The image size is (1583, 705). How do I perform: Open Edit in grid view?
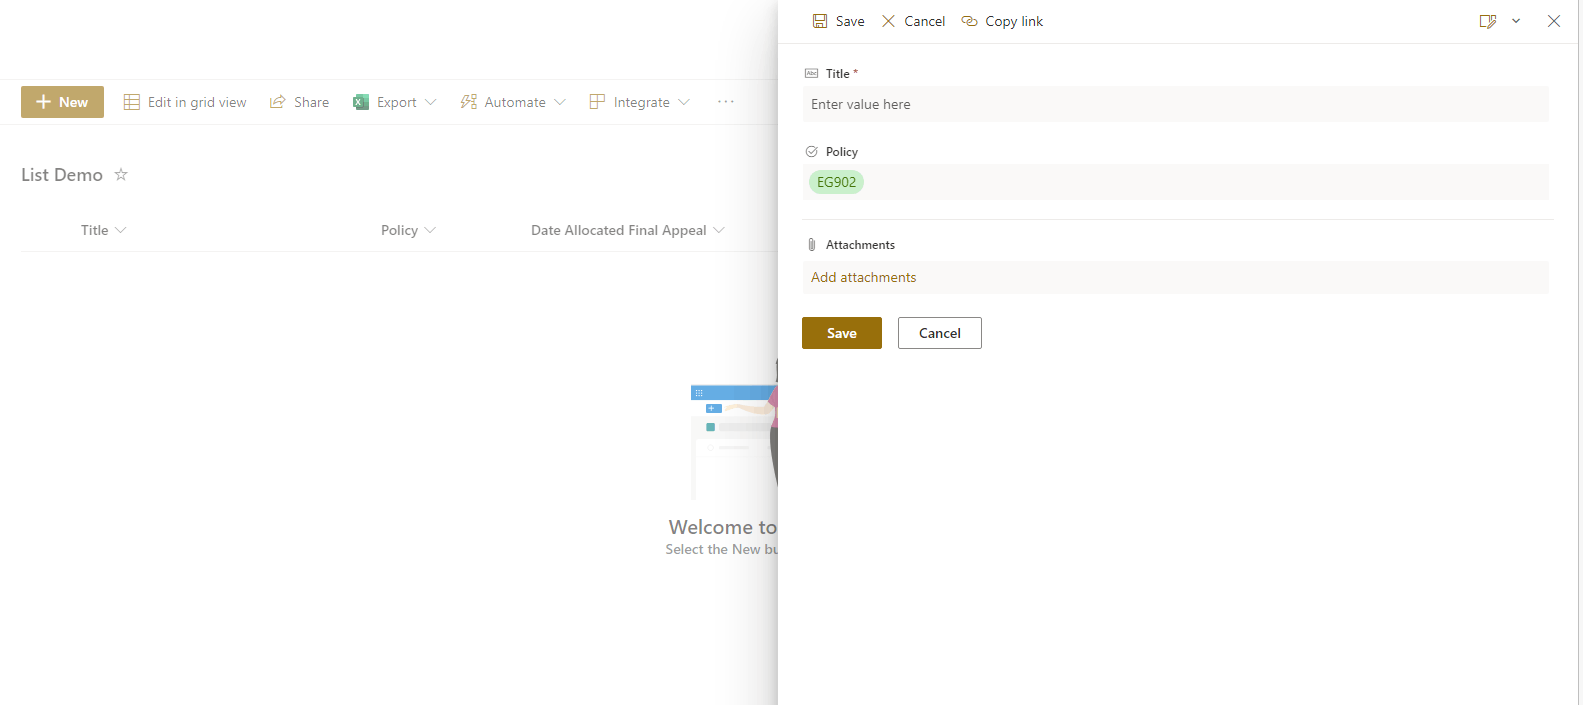coord(185,102)
